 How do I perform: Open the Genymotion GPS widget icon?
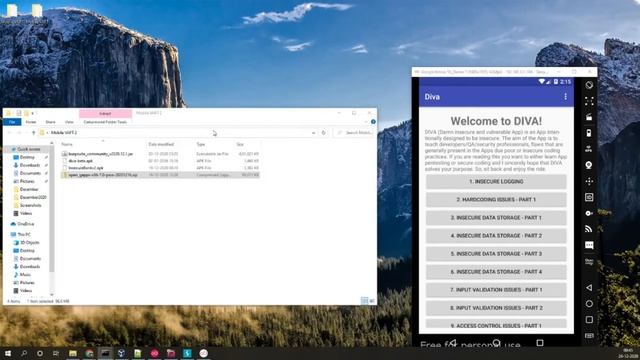(x=589, y=149)
